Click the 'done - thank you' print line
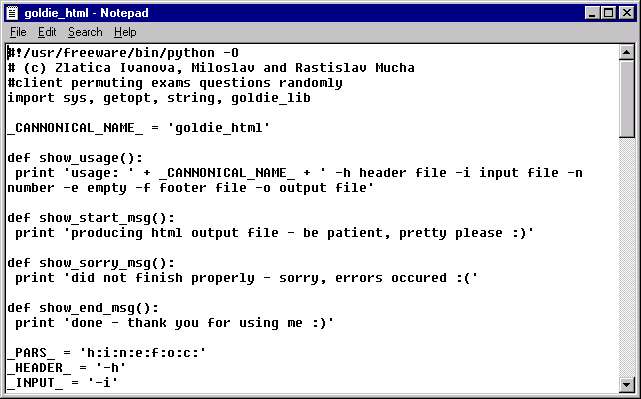 [x=175, y=323]
